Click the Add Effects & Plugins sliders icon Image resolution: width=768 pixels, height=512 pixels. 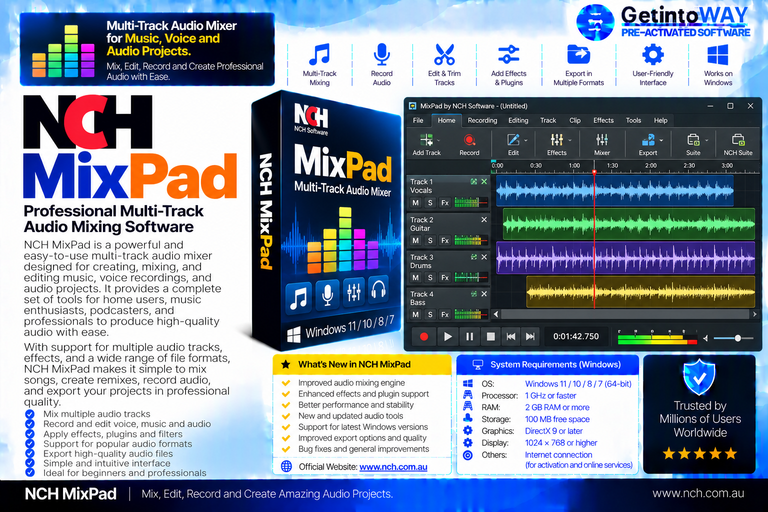pyautogui.click(x=509, y=55)
